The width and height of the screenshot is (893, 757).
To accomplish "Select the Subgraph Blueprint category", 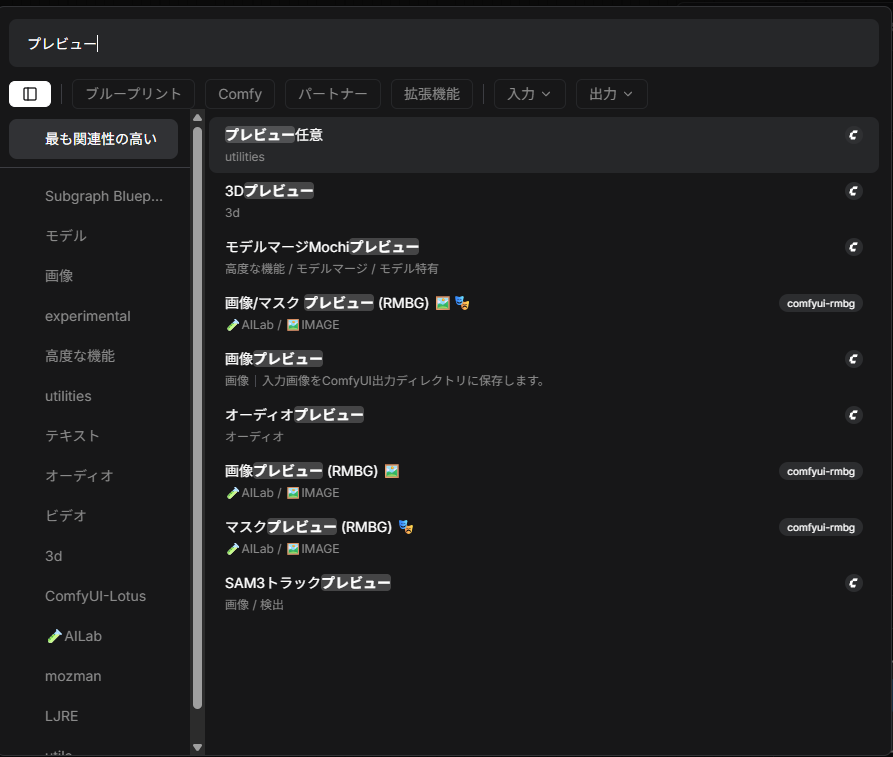I will pyautogui.click(x=93, y=196).
